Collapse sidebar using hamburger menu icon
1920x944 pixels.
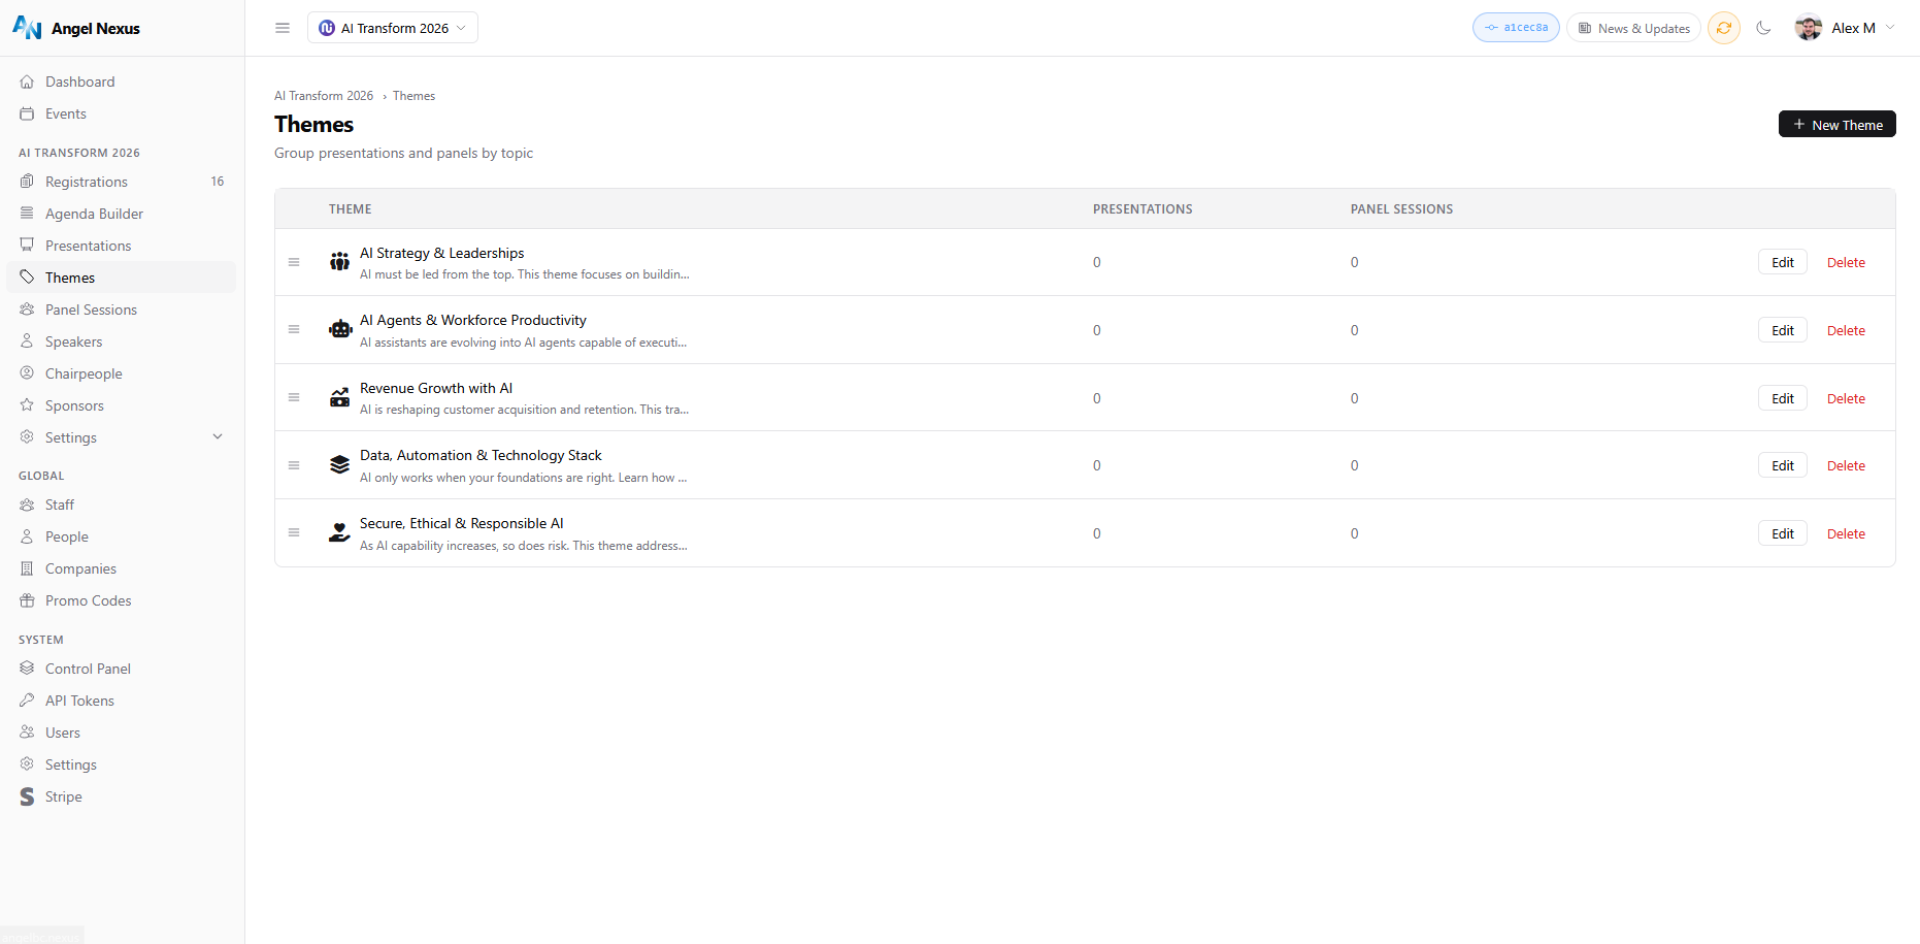tap(282, 28)
